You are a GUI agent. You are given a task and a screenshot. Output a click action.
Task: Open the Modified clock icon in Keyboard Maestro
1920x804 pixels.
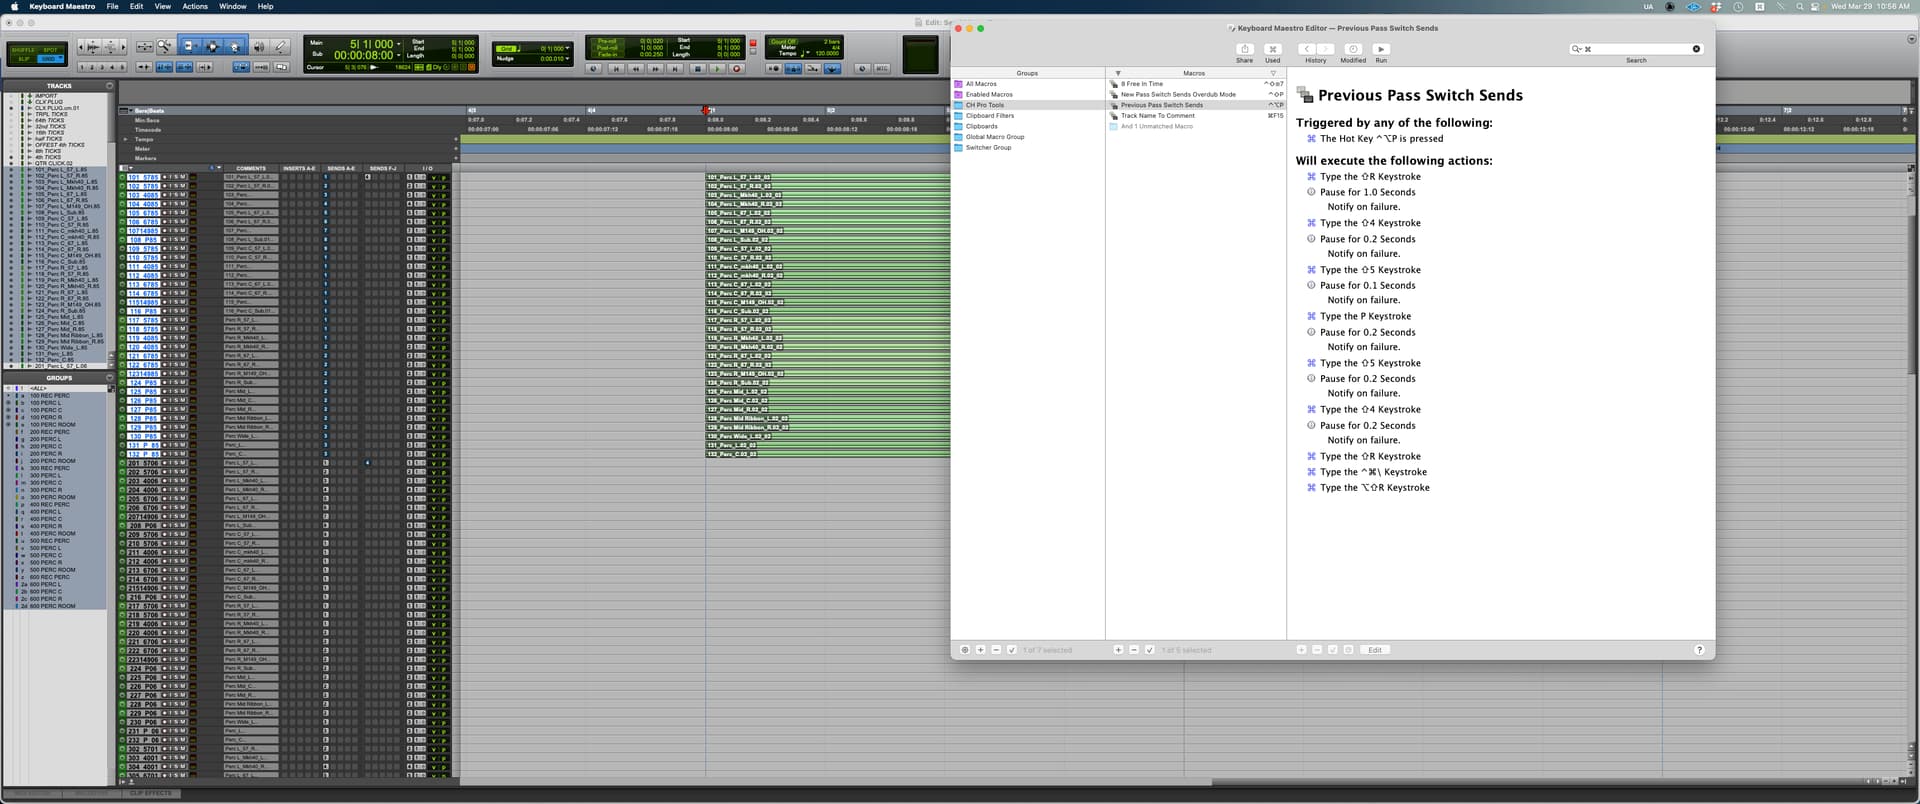tap(1353, 49)
